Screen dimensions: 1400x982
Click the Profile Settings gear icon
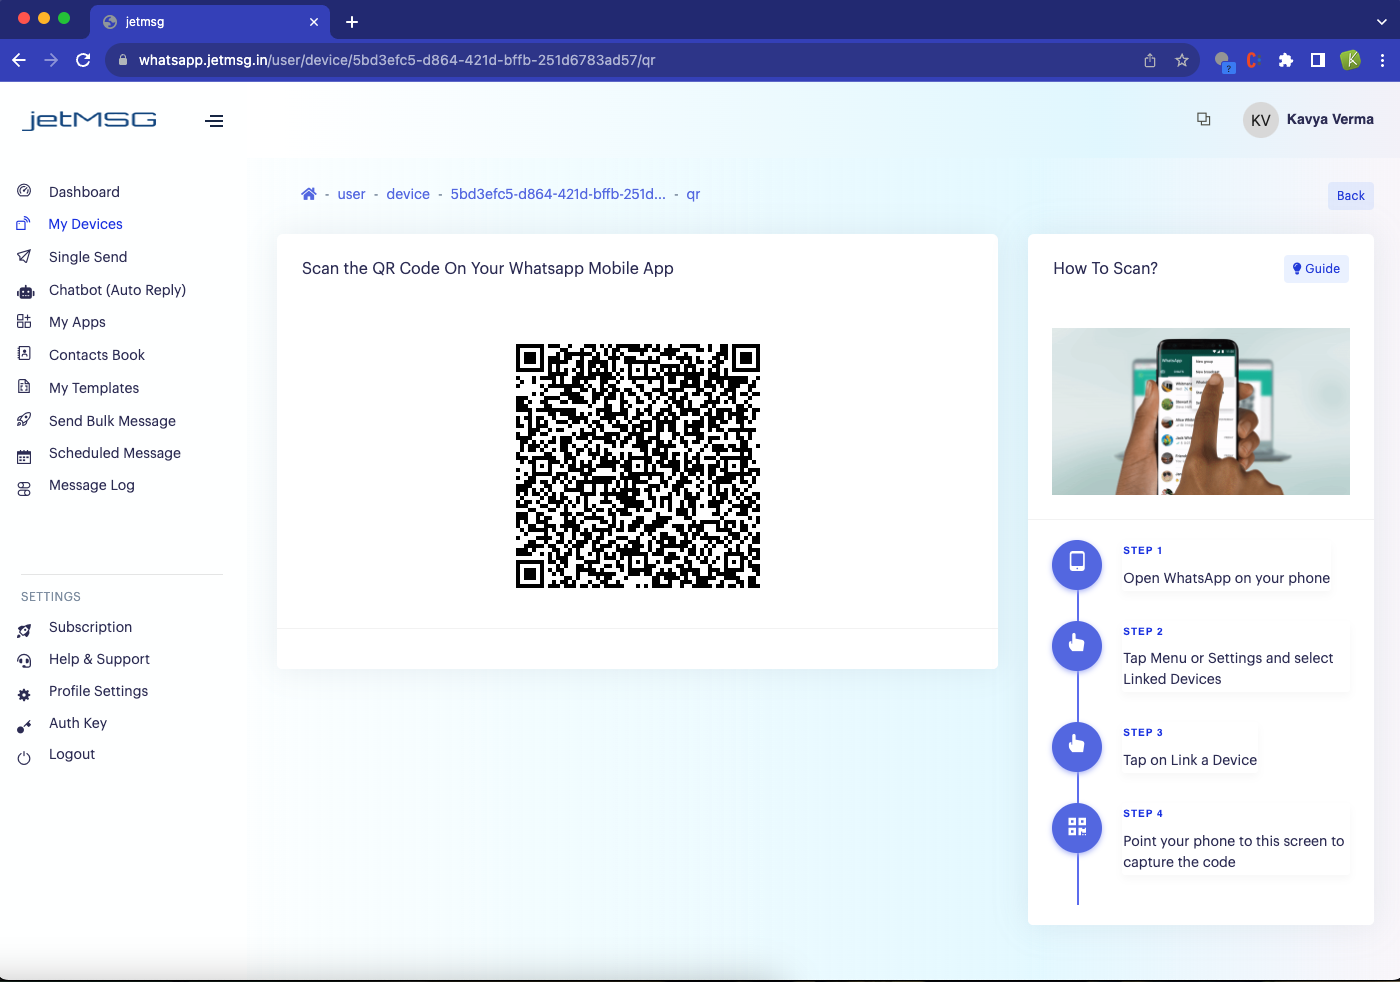(24, 694)
